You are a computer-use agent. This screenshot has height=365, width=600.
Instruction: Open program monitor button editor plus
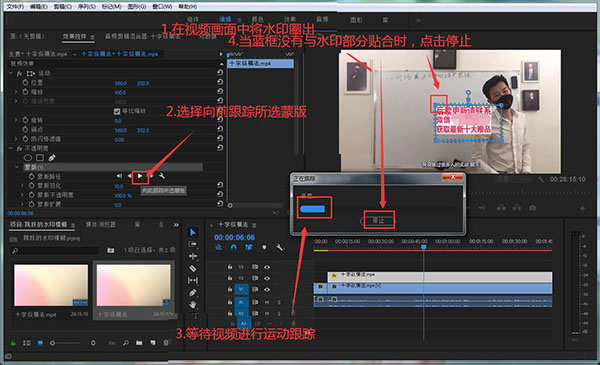coord(582,209)
